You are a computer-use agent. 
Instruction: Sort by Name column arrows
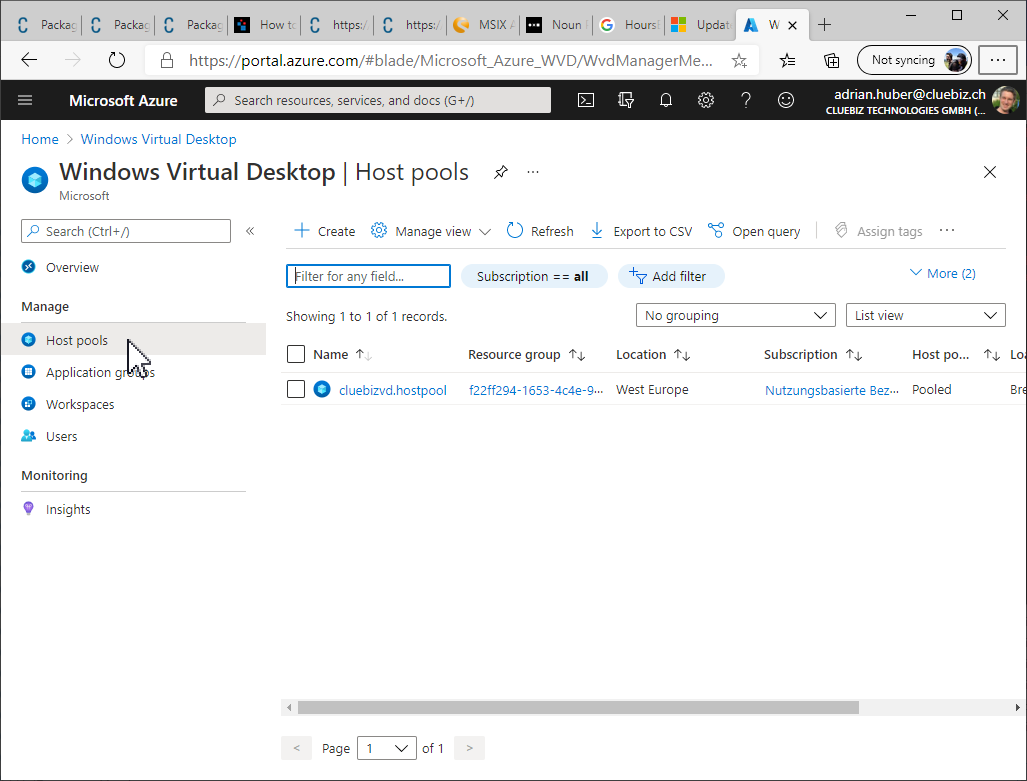[x=364, y=354]
